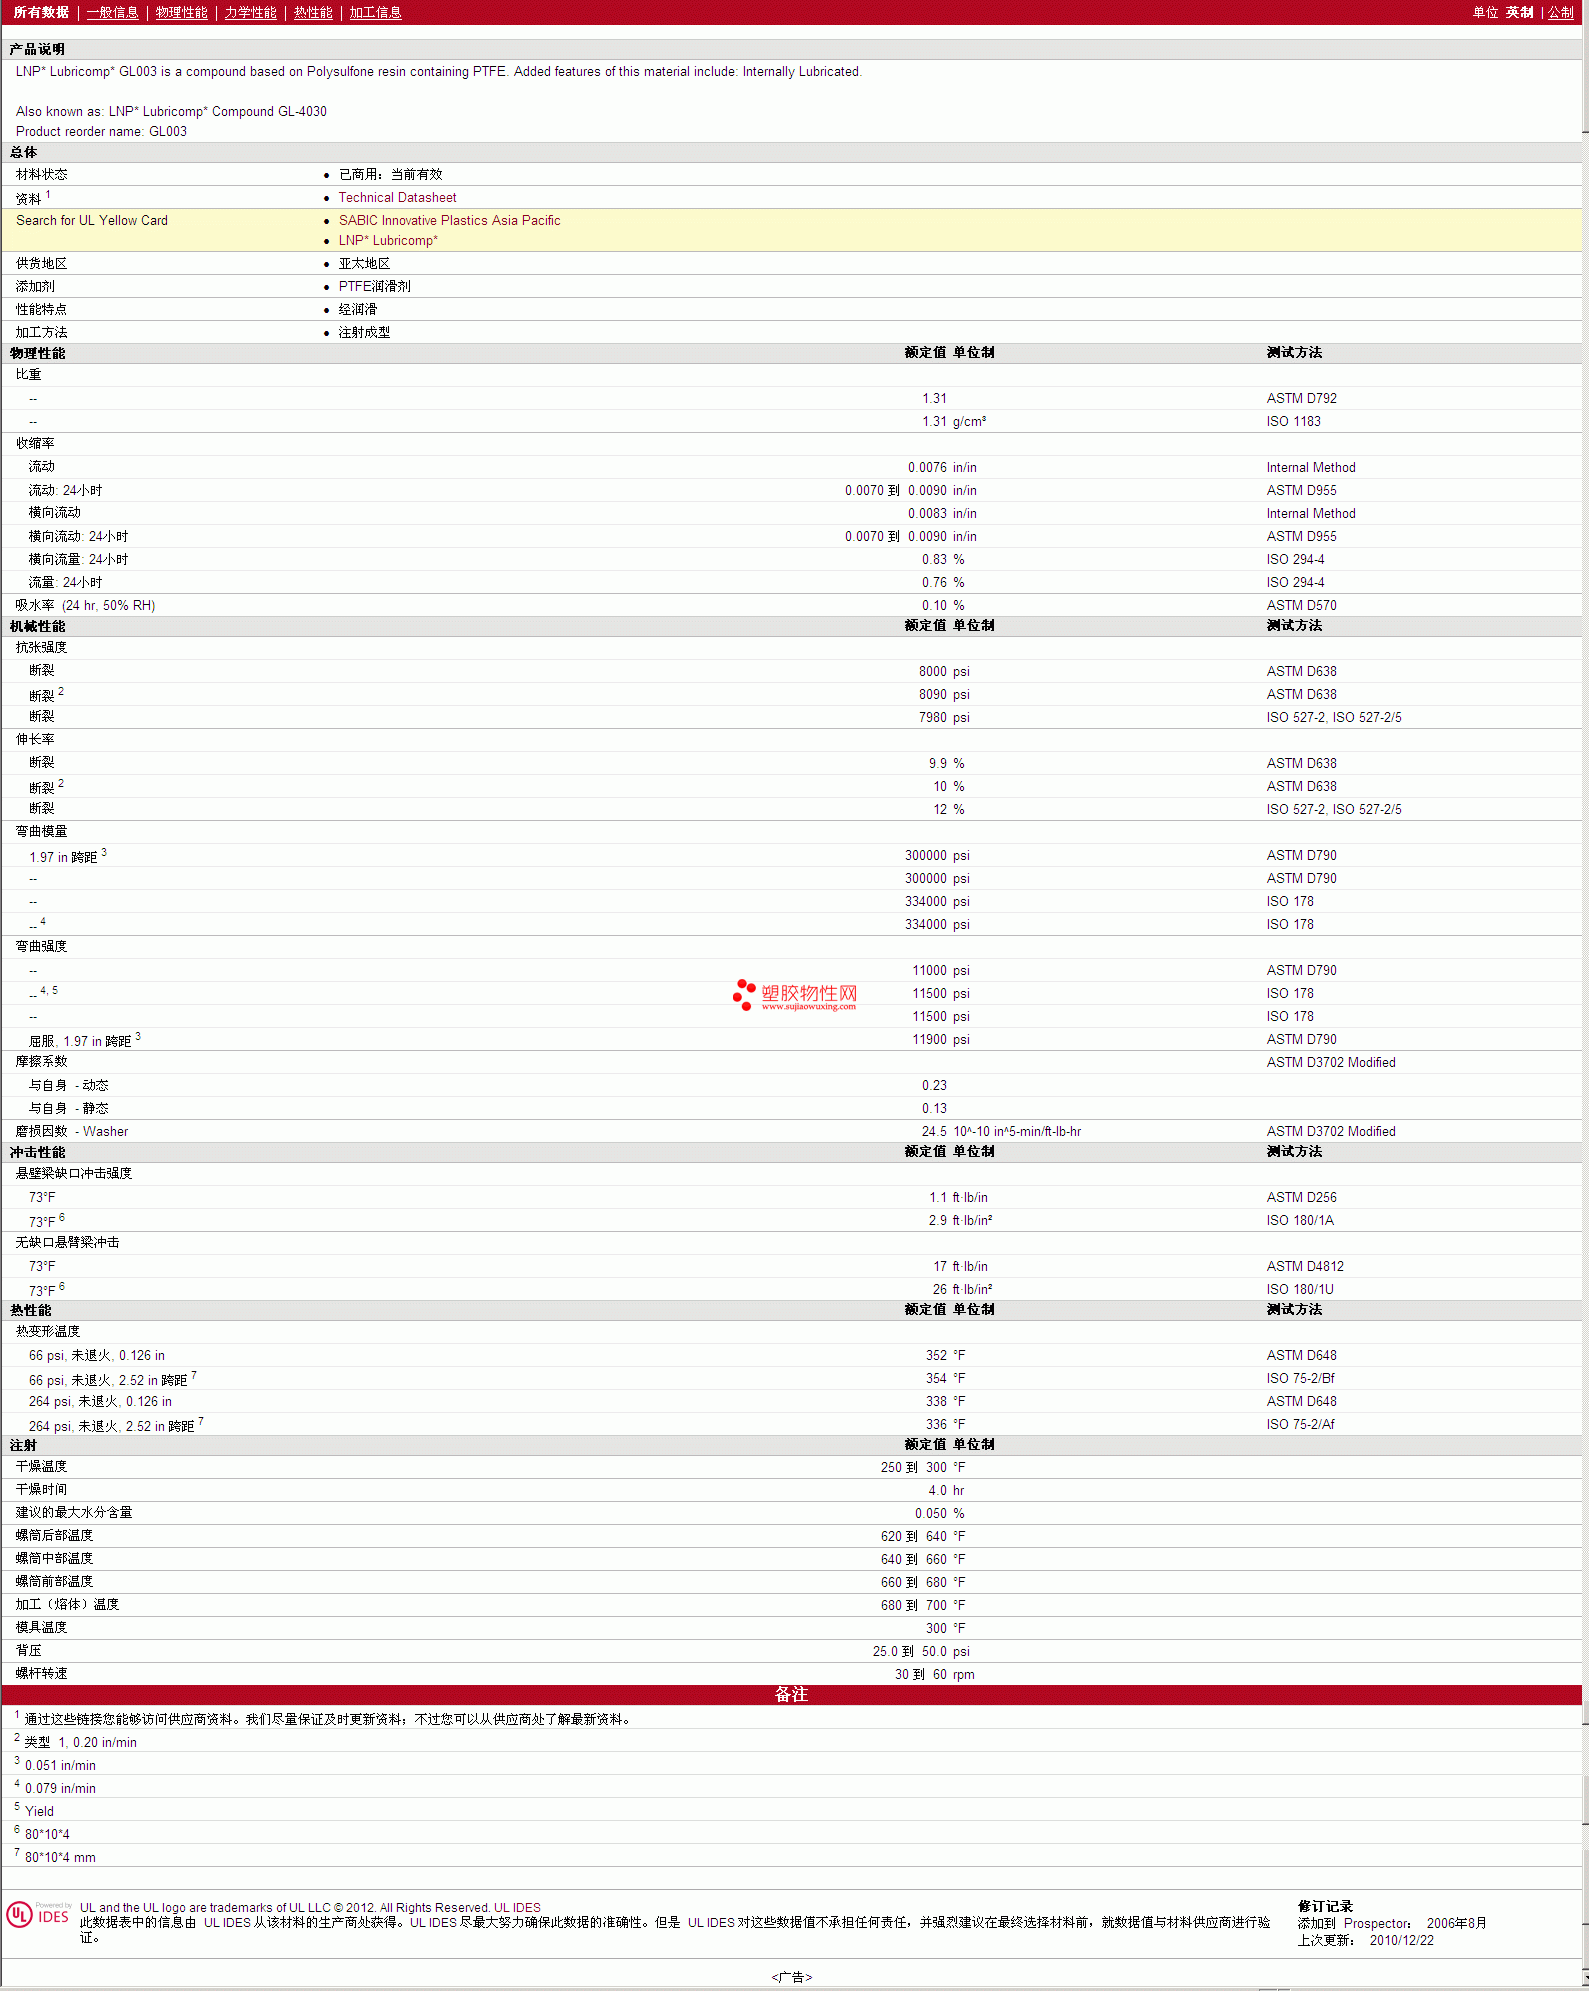
Task: Open the 热性能 tab
Action: [x=313, y=12]
